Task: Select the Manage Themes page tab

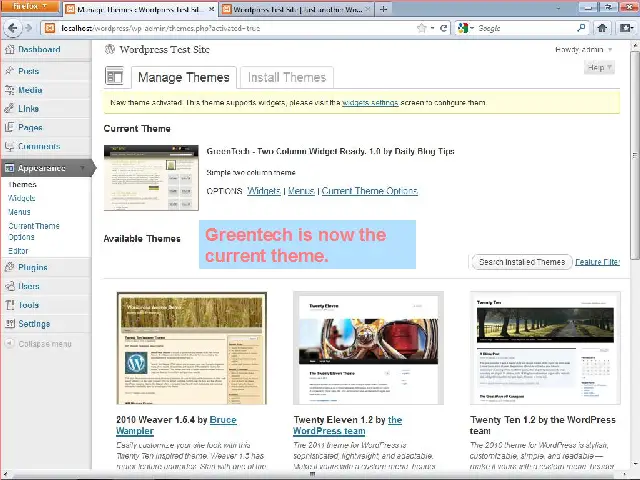Action: pos(184,77)
